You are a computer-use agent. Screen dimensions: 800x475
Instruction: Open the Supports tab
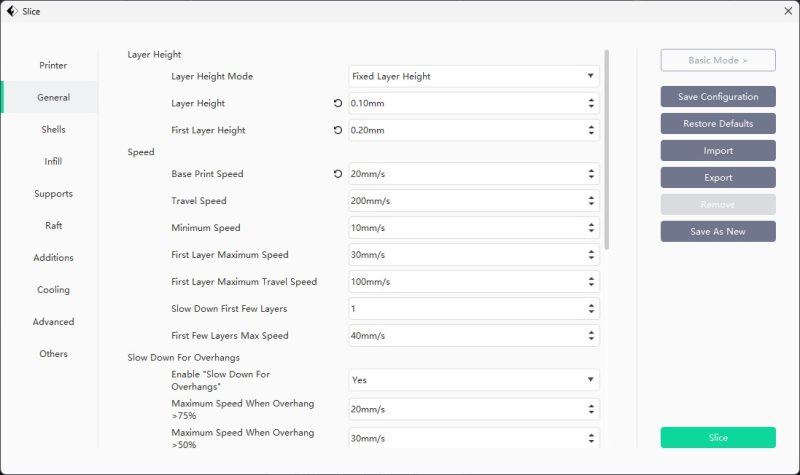pyautogui.click(x=53, y=194)
